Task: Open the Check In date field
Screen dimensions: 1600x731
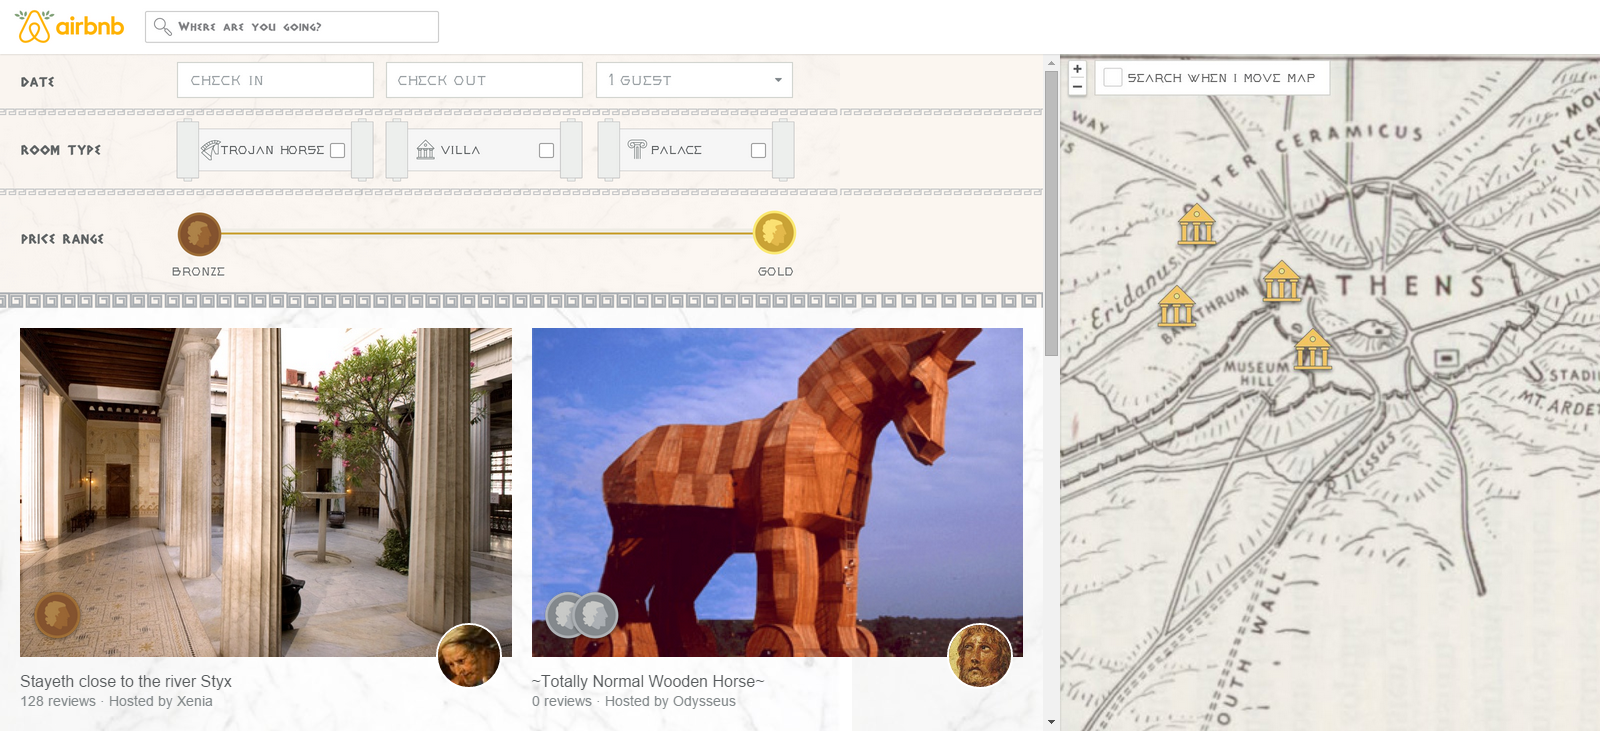Action: pyautogui.click(x=275, y=80)
